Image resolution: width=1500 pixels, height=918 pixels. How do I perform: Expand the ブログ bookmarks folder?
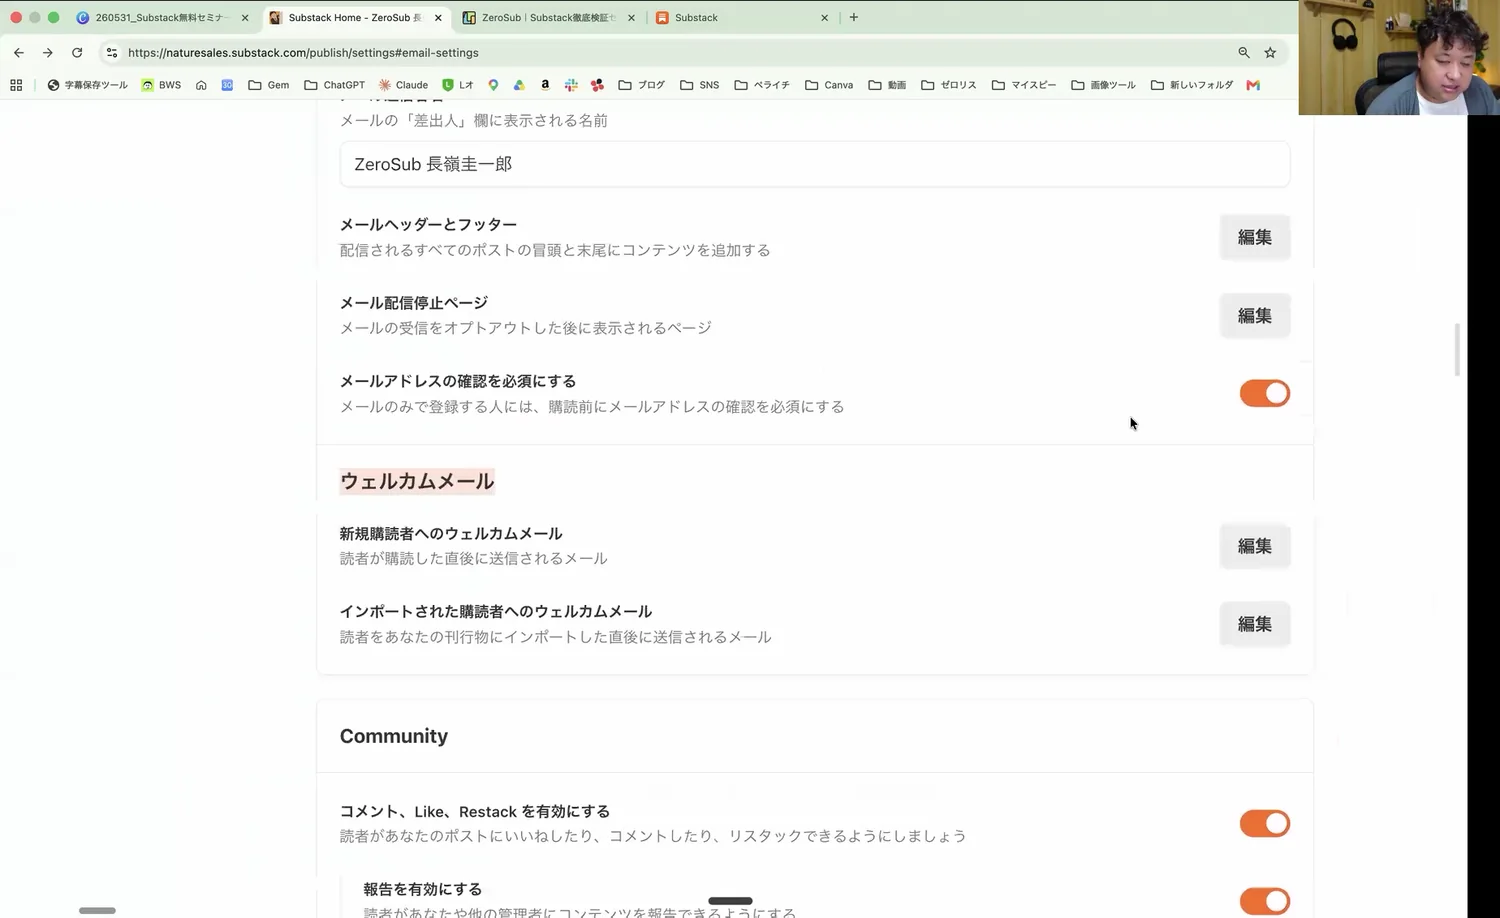click(641, 85)
